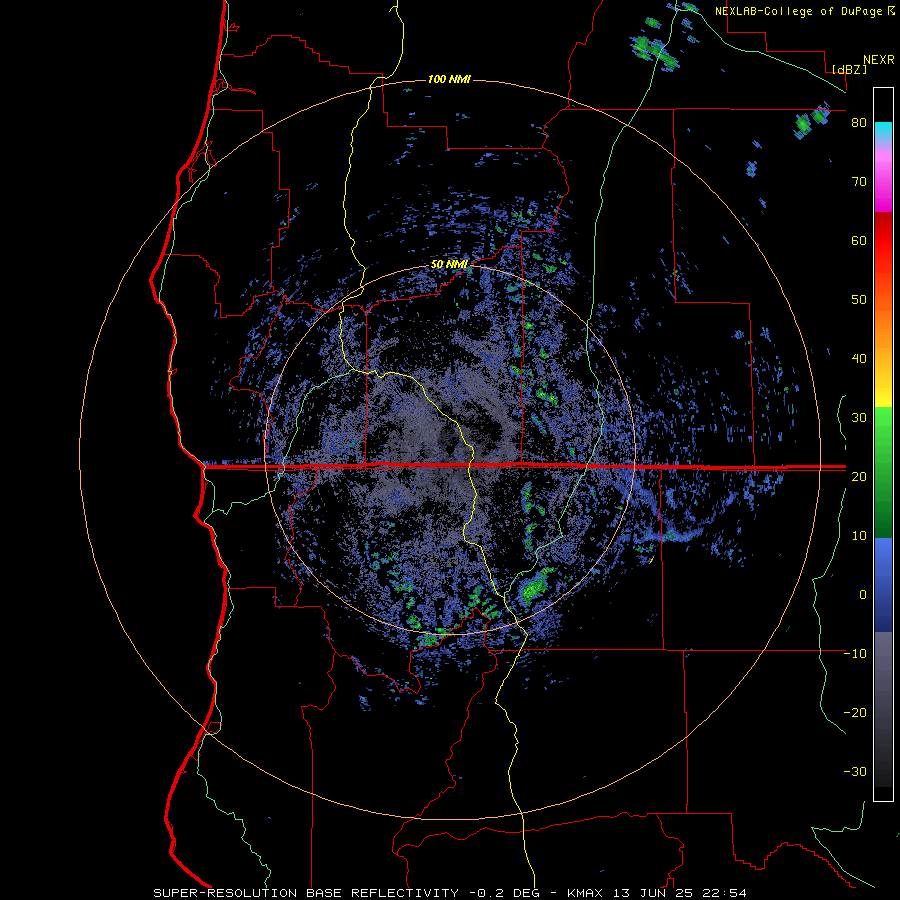
Task: Click the blue band of the color scale
Action: pyautogui.click(x=883, y=584)
